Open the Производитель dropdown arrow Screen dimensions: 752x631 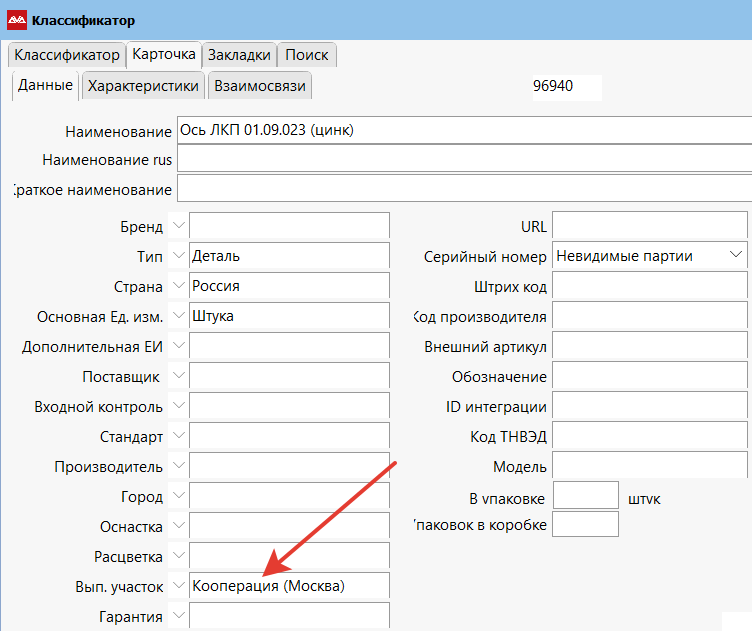(178, 466)
